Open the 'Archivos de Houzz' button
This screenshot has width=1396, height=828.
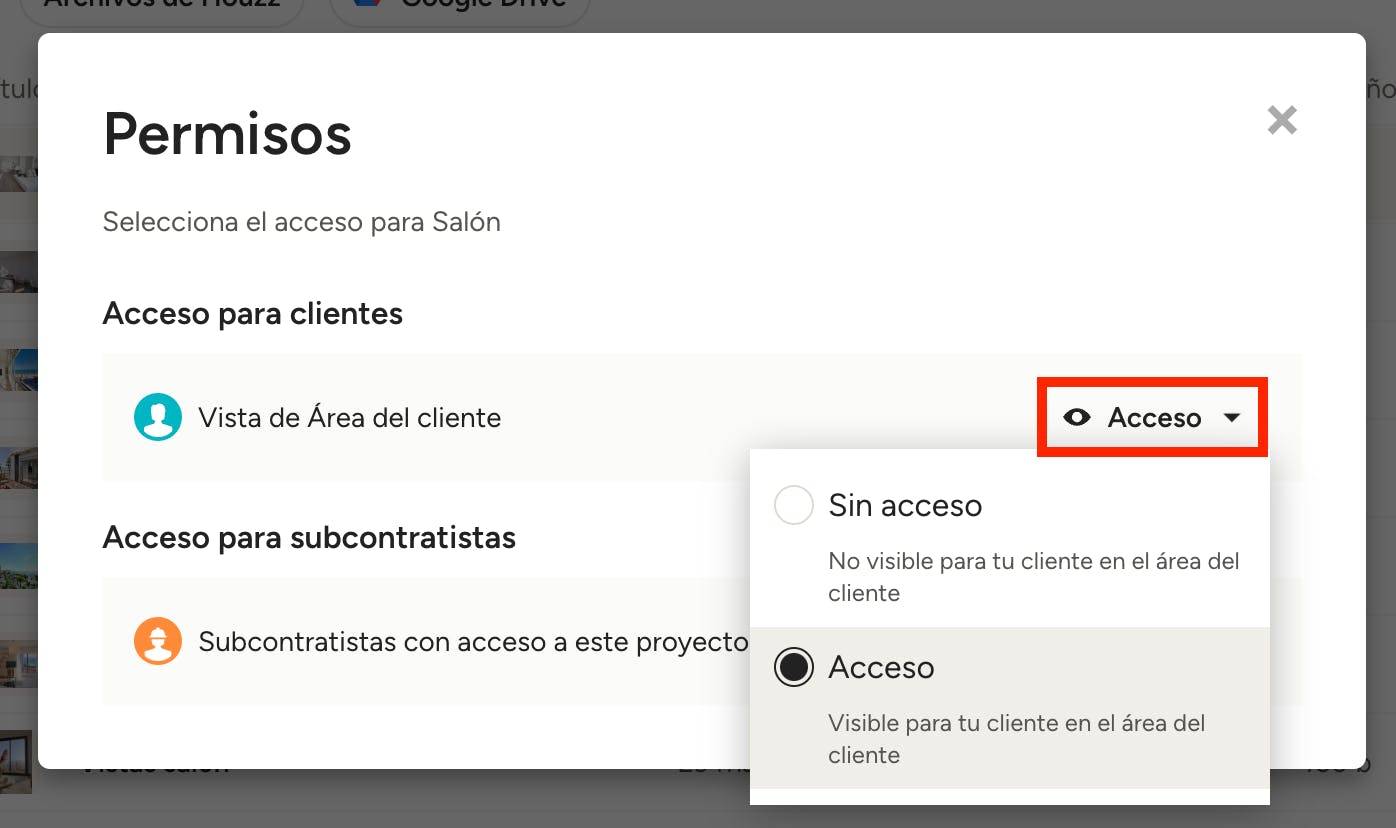coord(162,6)
